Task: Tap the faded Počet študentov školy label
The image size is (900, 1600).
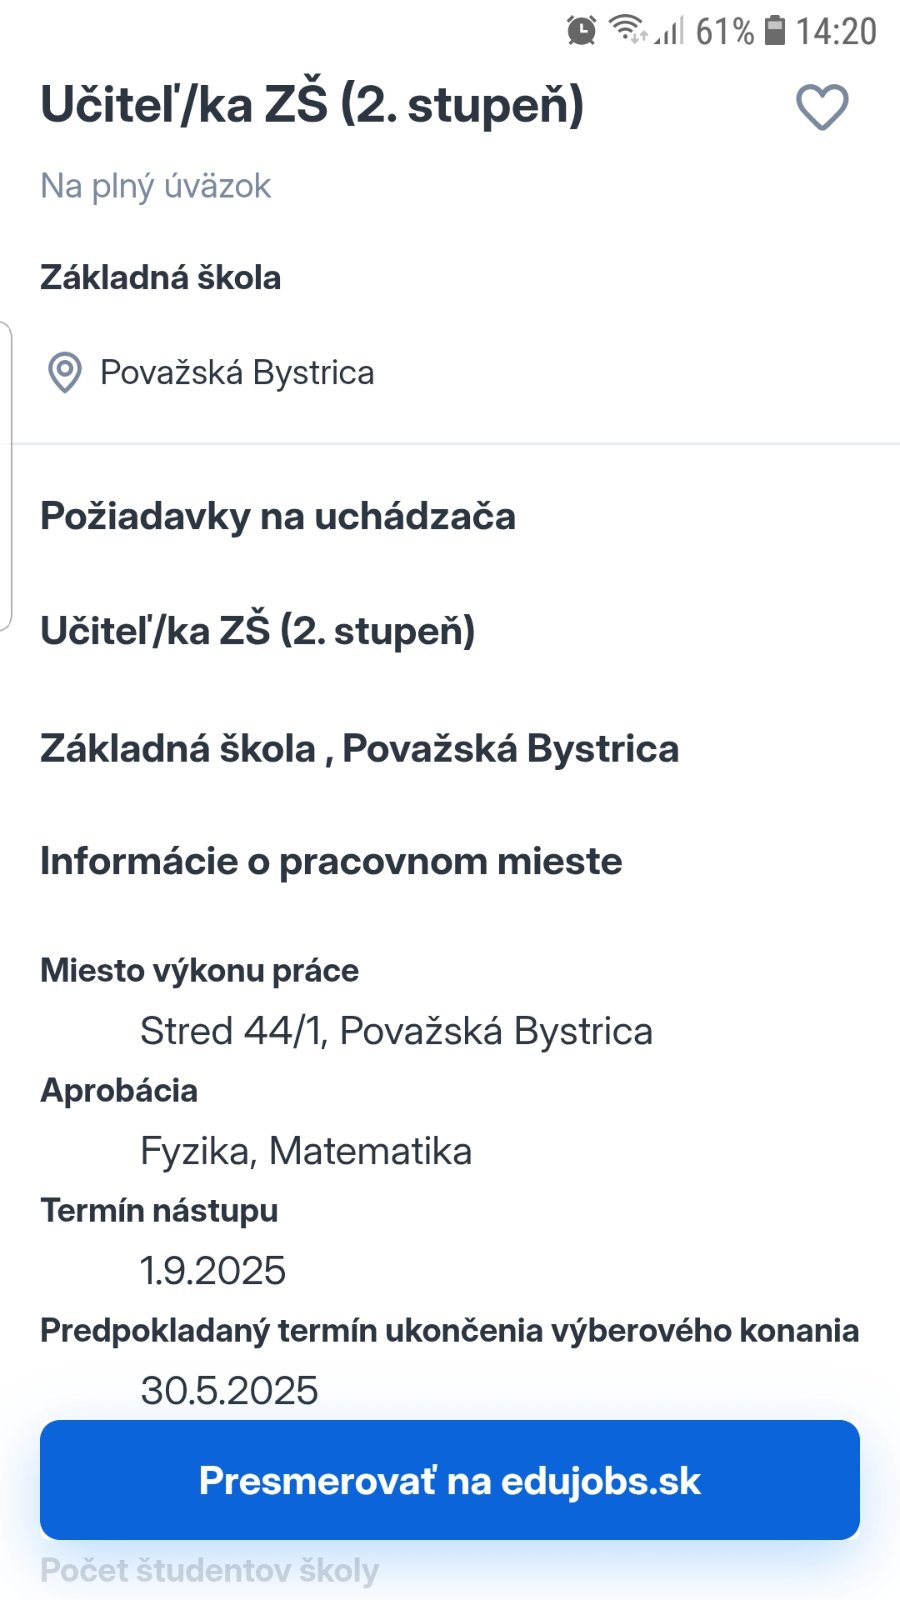Action: click(x=210, y=1571)
